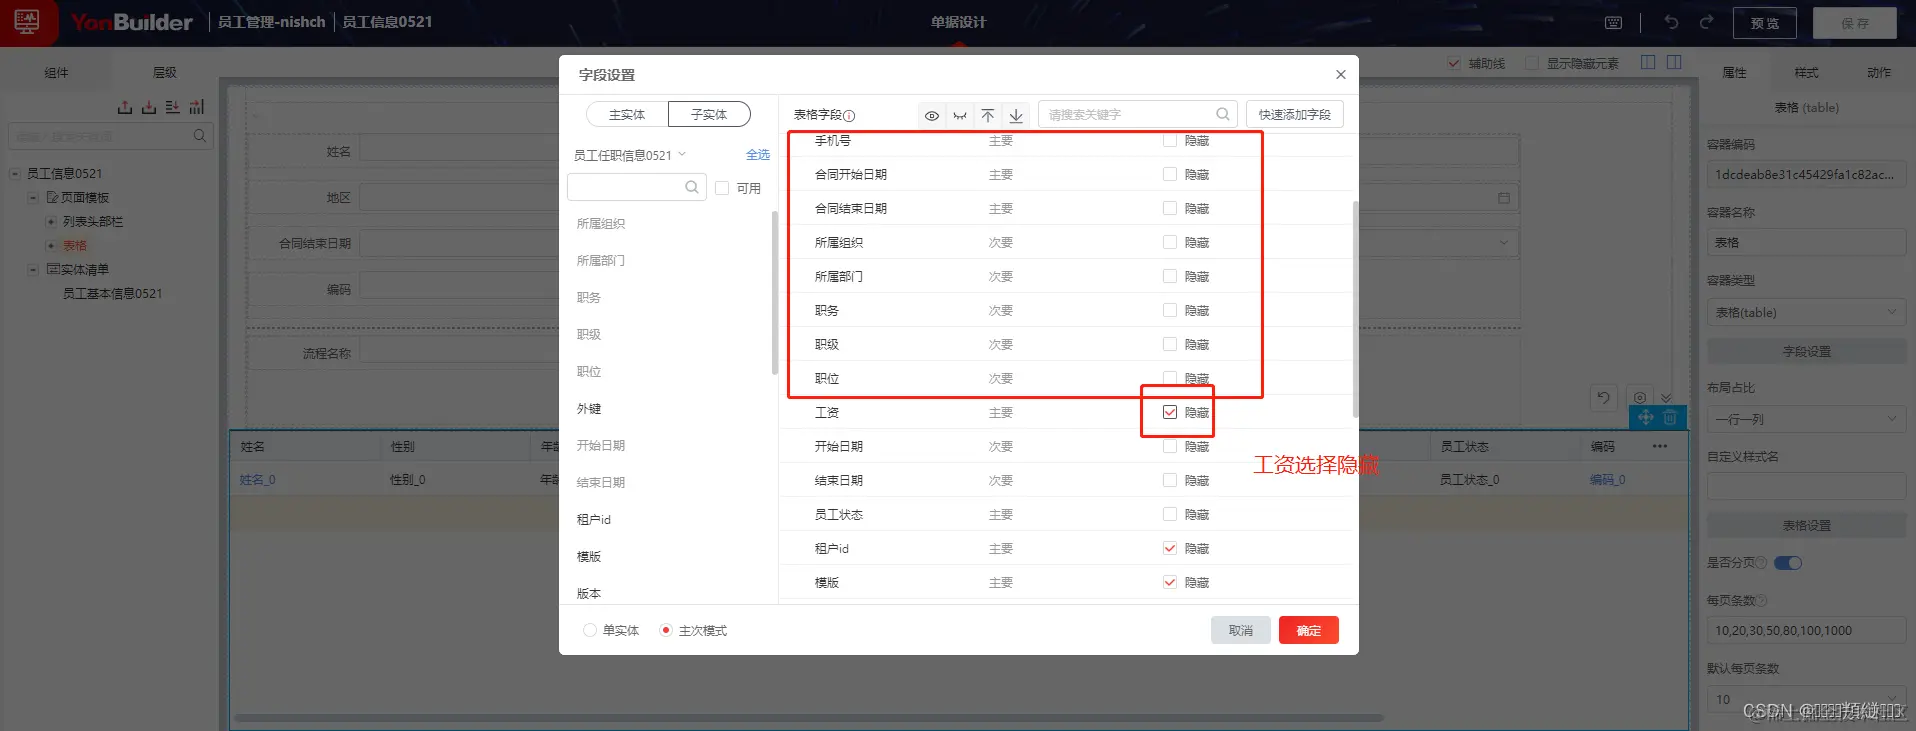Click the sort-list icon in the left panel

pos(173,107)
